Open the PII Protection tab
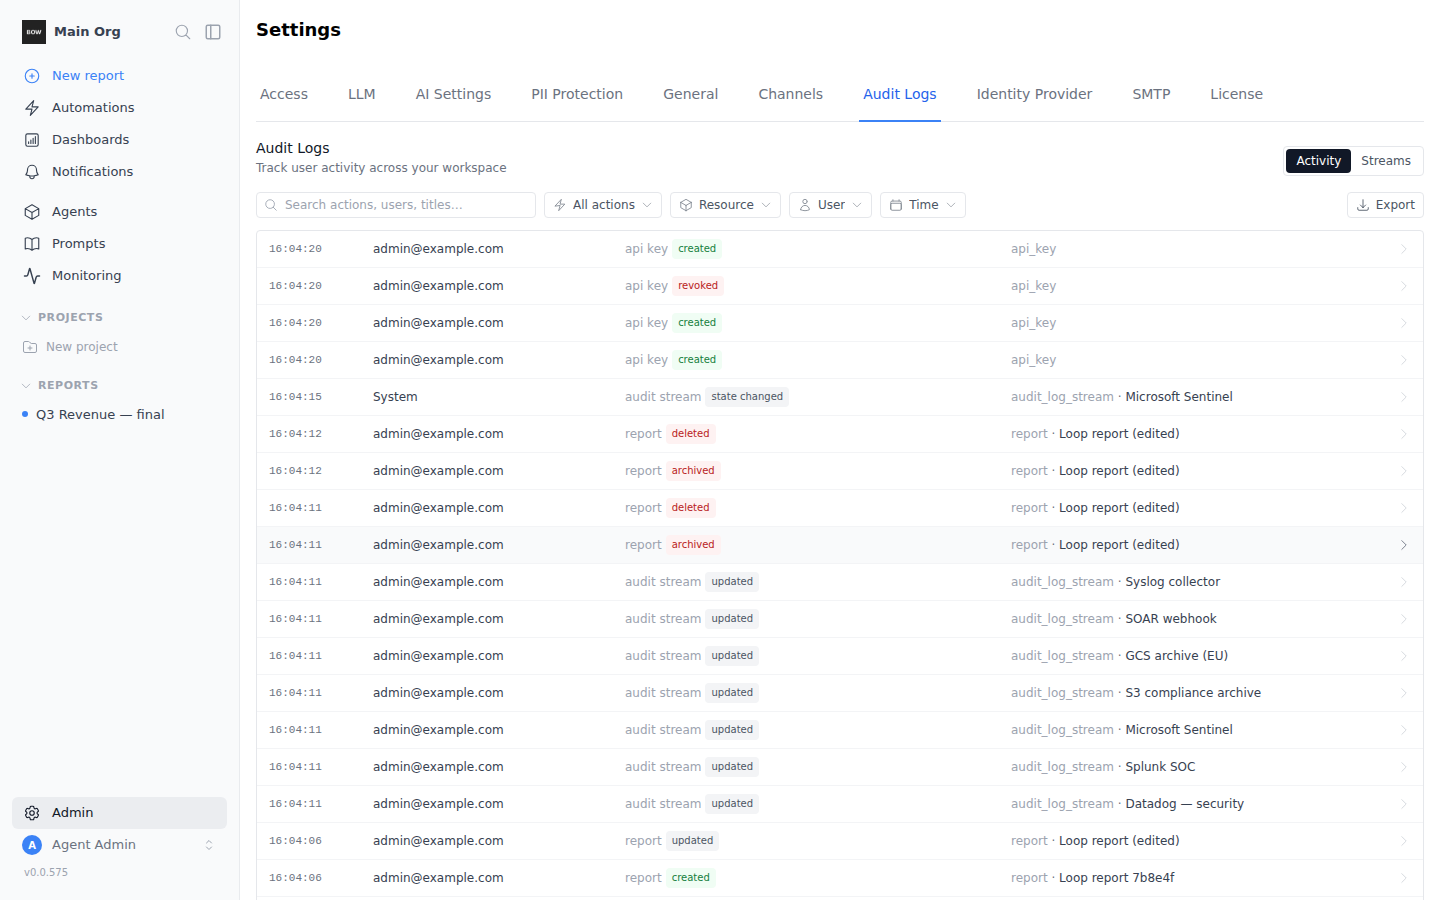 click(x=577, y=94)
